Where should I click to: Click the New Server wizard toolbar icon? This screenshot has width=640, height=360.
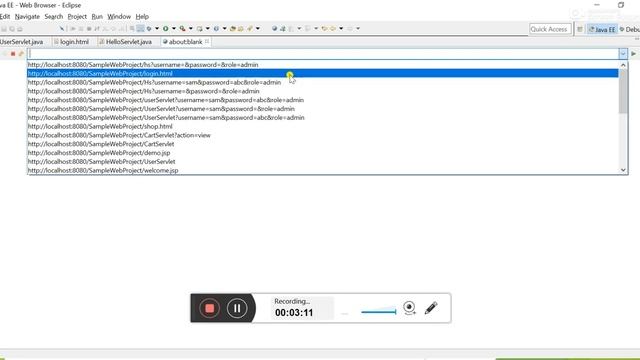pyautogui.click(x=200, y=29)
